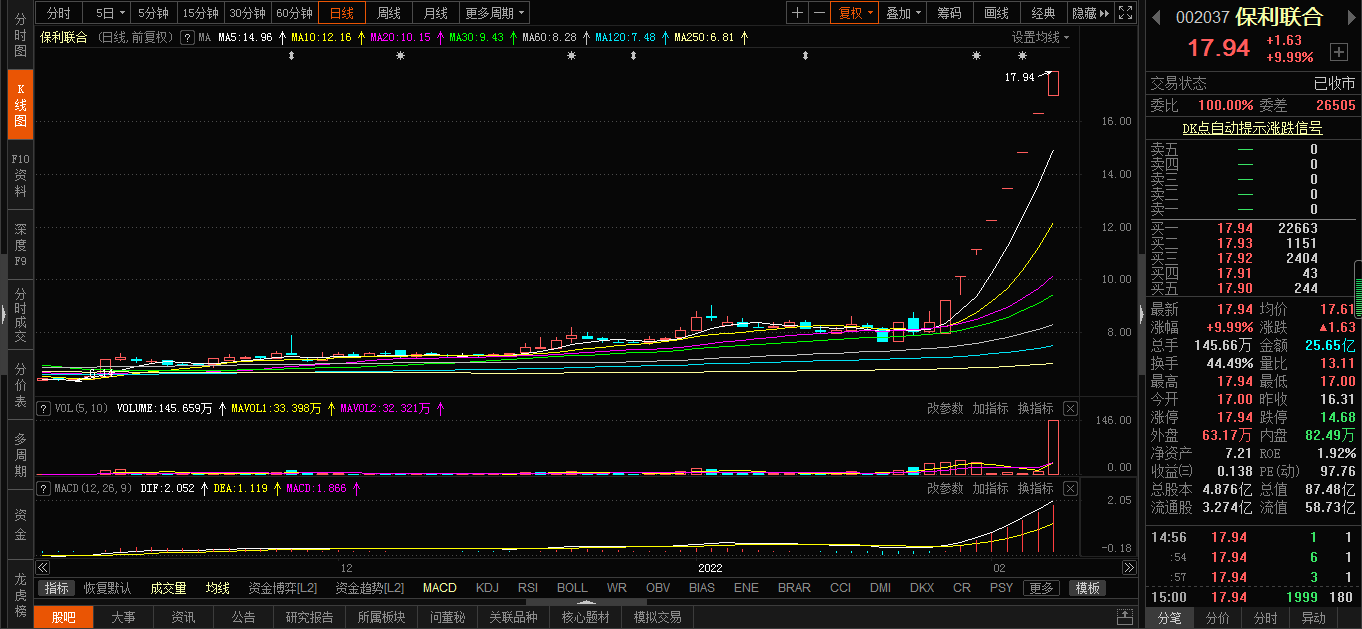Expand the 更多周期 period dropdown
This screenshot has width=1362, height=629.
click(x=495, y=13)
